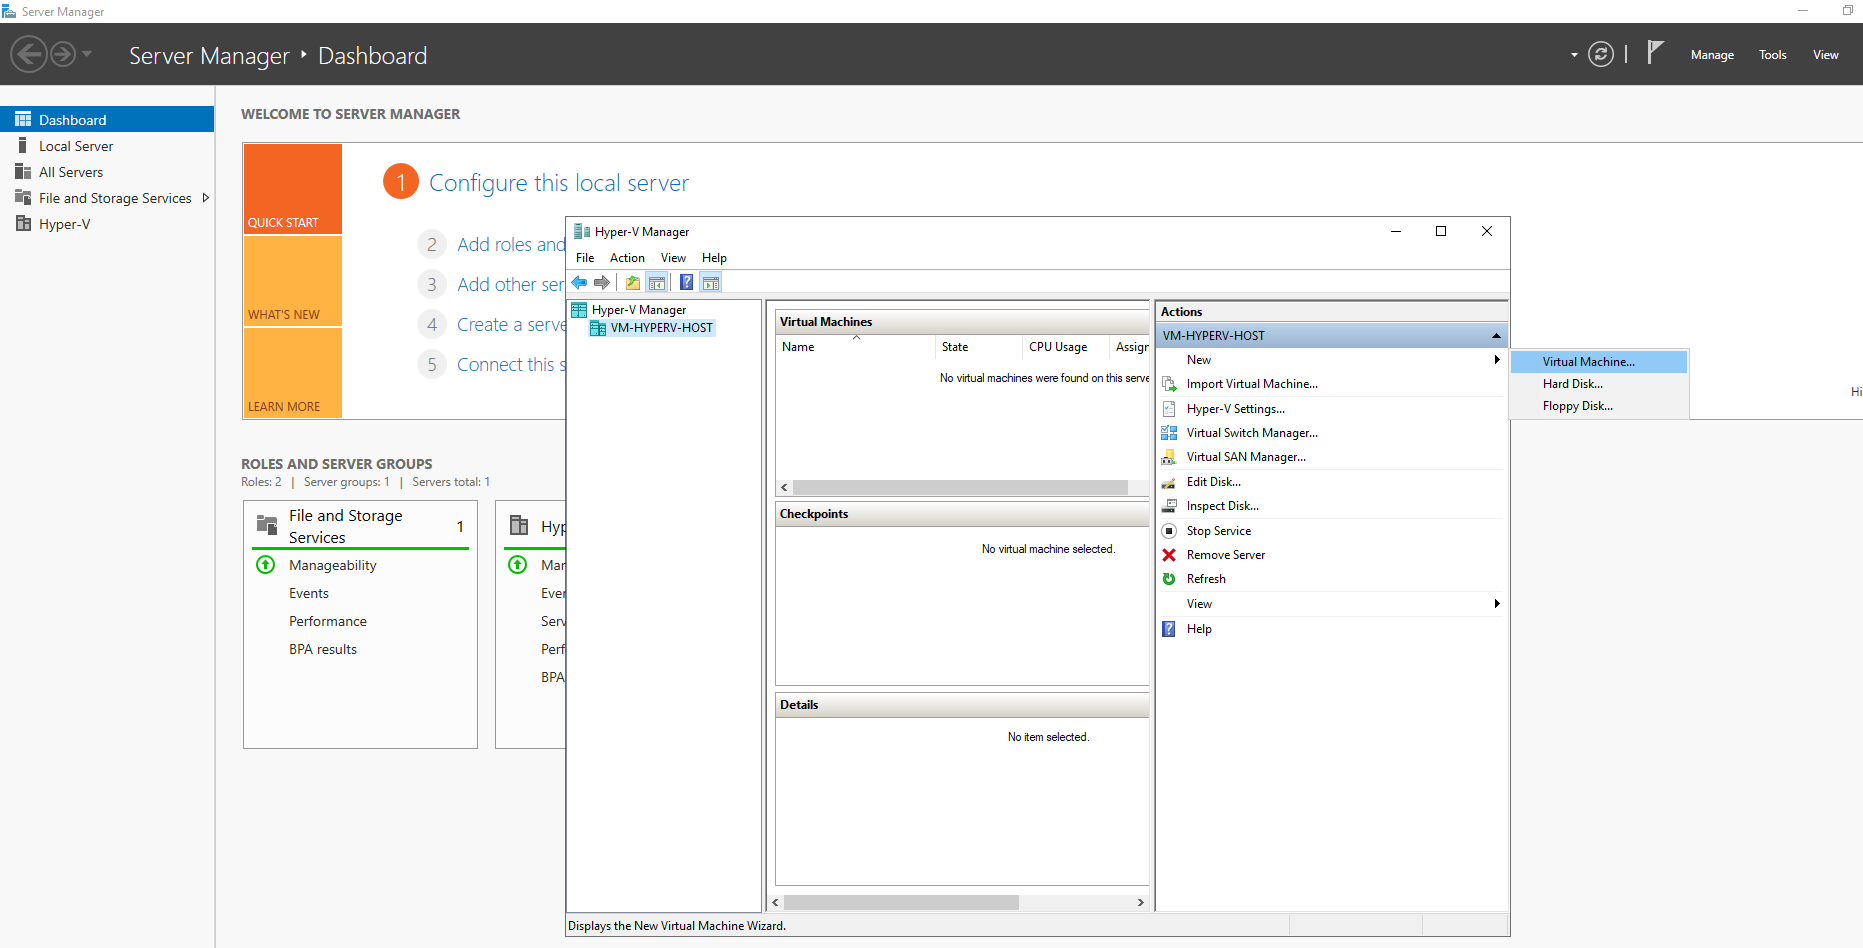The image size is (1863, 948).
Task: Click Hyper-V tile green manageability icon
Action: point(518,565)
